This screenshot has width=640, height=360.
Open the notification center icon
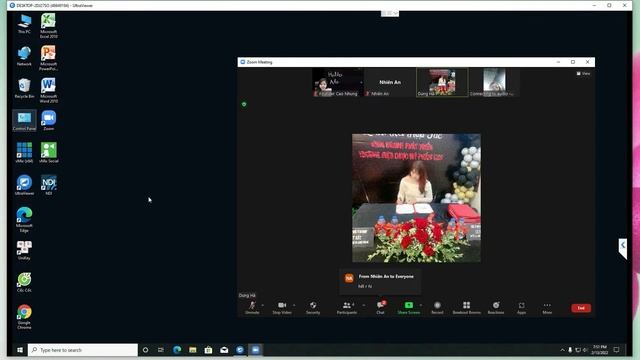pos(616,350)
